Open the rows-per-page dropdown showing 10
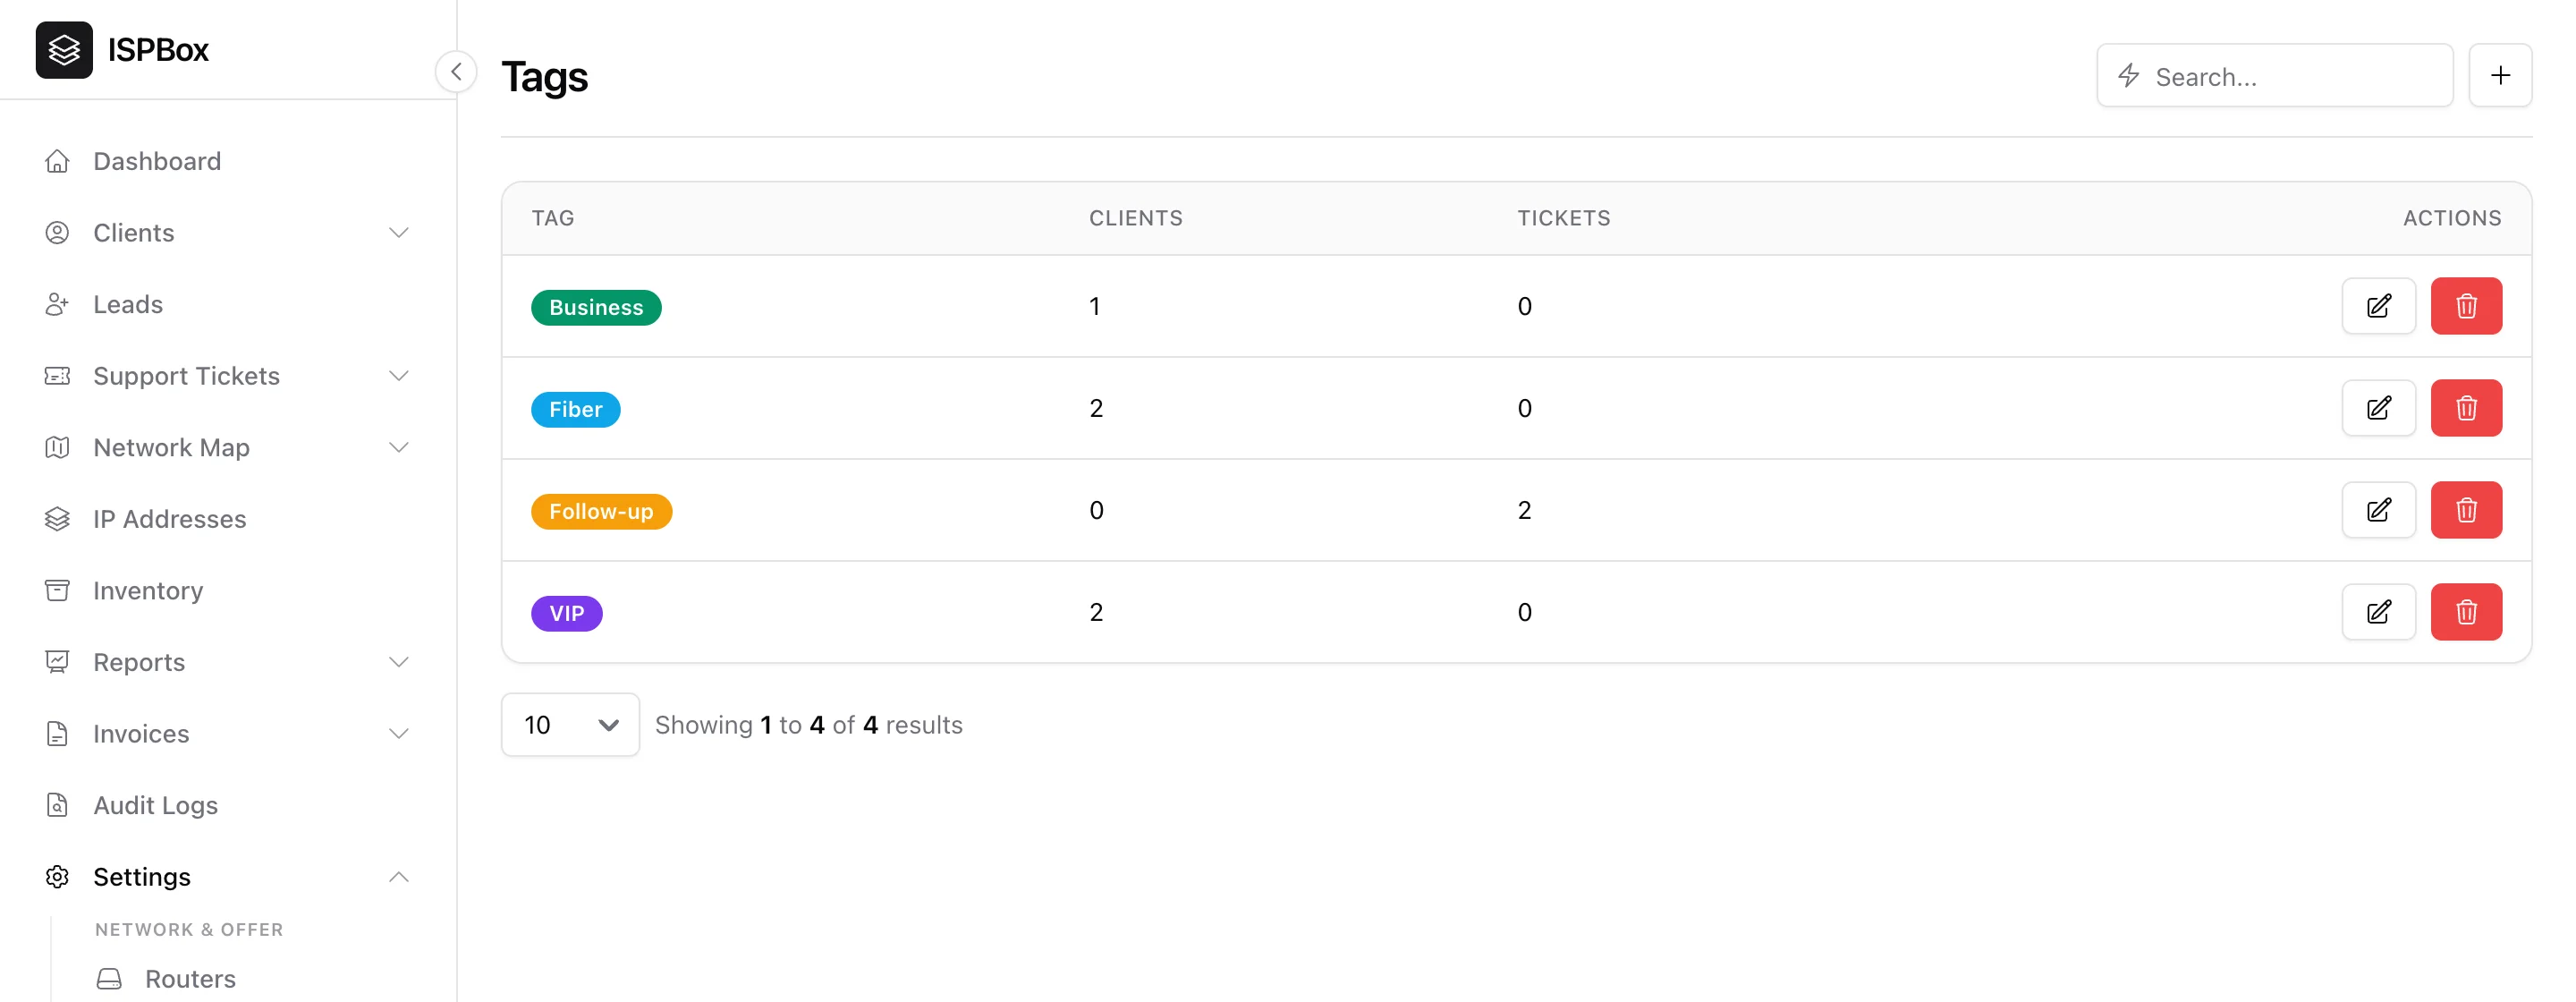 (x=570, y=725)
